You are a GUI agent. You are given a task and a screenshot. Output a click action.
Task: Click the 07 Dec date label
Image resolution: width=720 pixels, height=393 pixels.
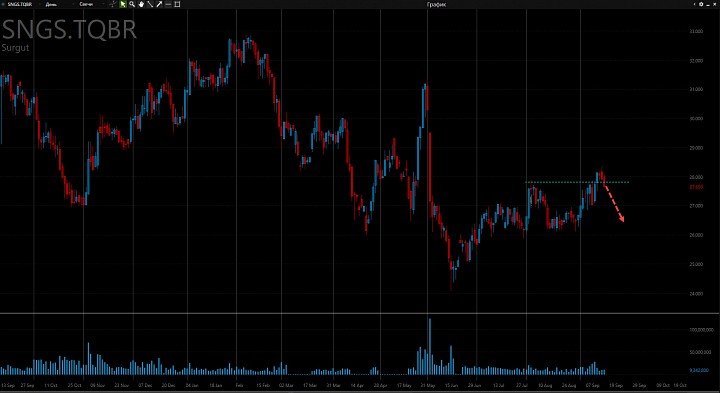point(145,385)
